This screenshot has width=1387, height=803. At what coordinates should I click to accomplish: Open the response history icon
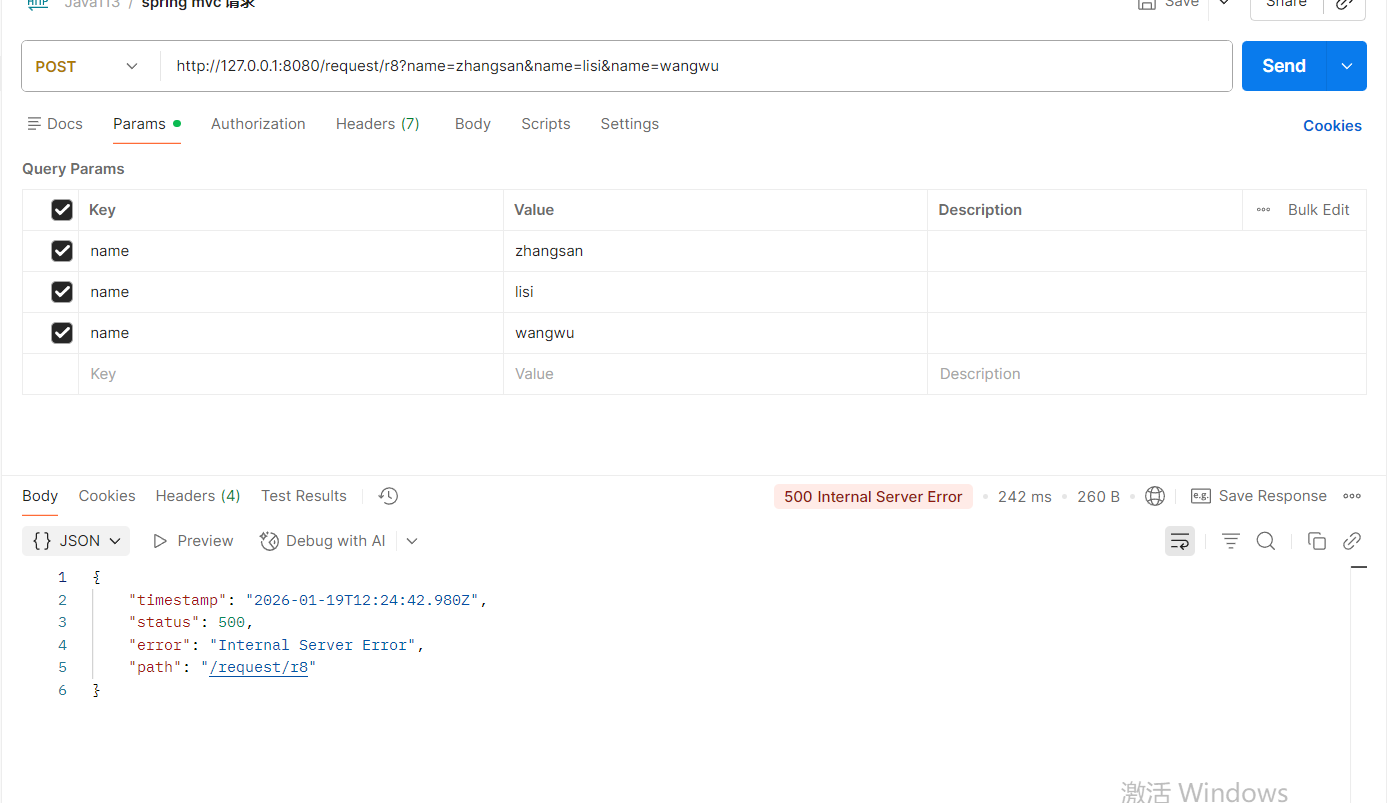[x=389, y=496]
